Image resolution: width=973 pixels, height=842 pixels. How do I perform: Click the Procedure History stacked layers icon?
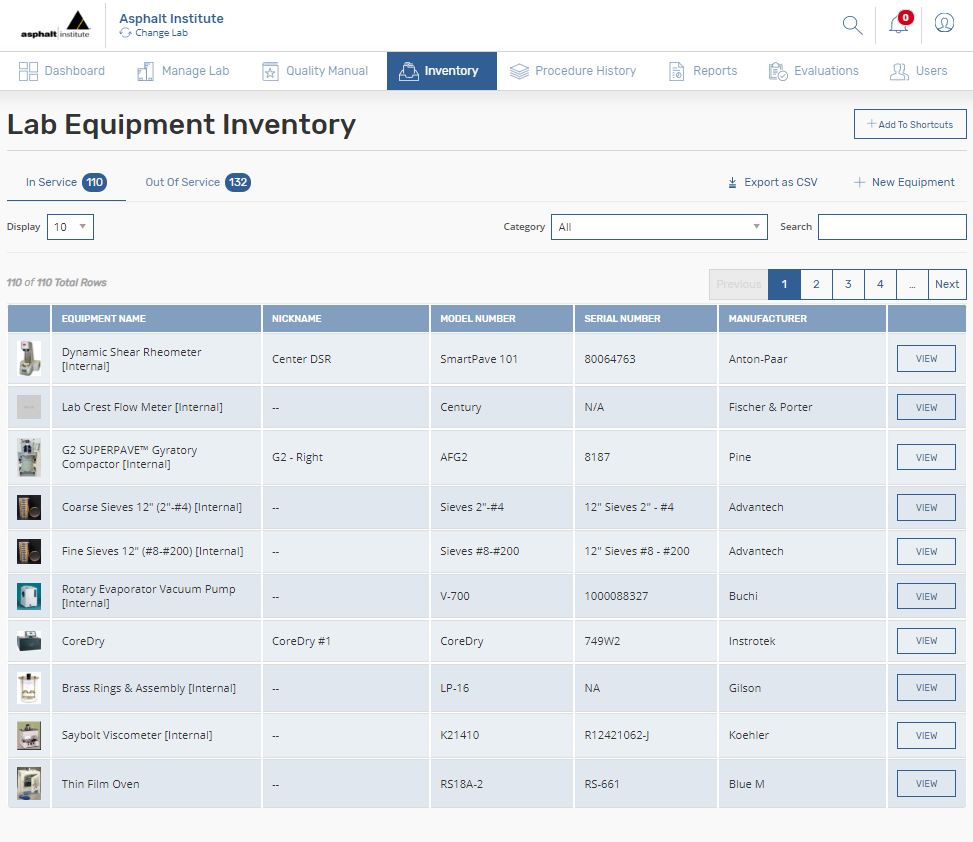(x=519, y=70)
